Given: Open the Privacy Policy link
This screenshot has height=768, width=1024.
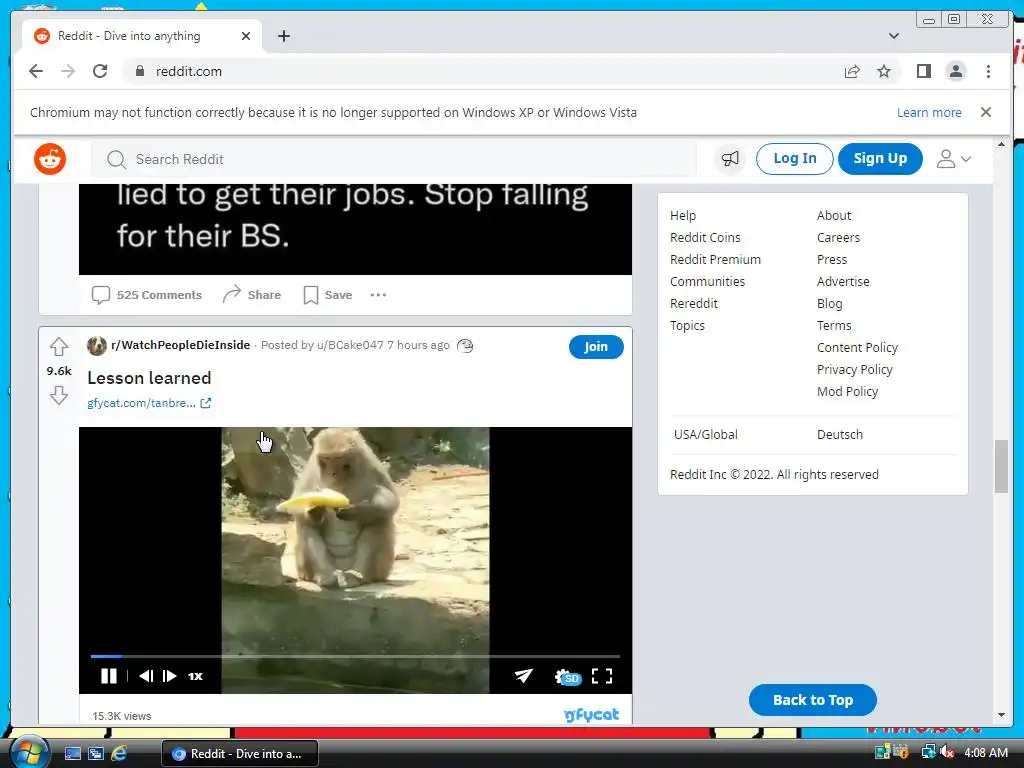Looking at the screenshot, I should click(x=854, y=370).
